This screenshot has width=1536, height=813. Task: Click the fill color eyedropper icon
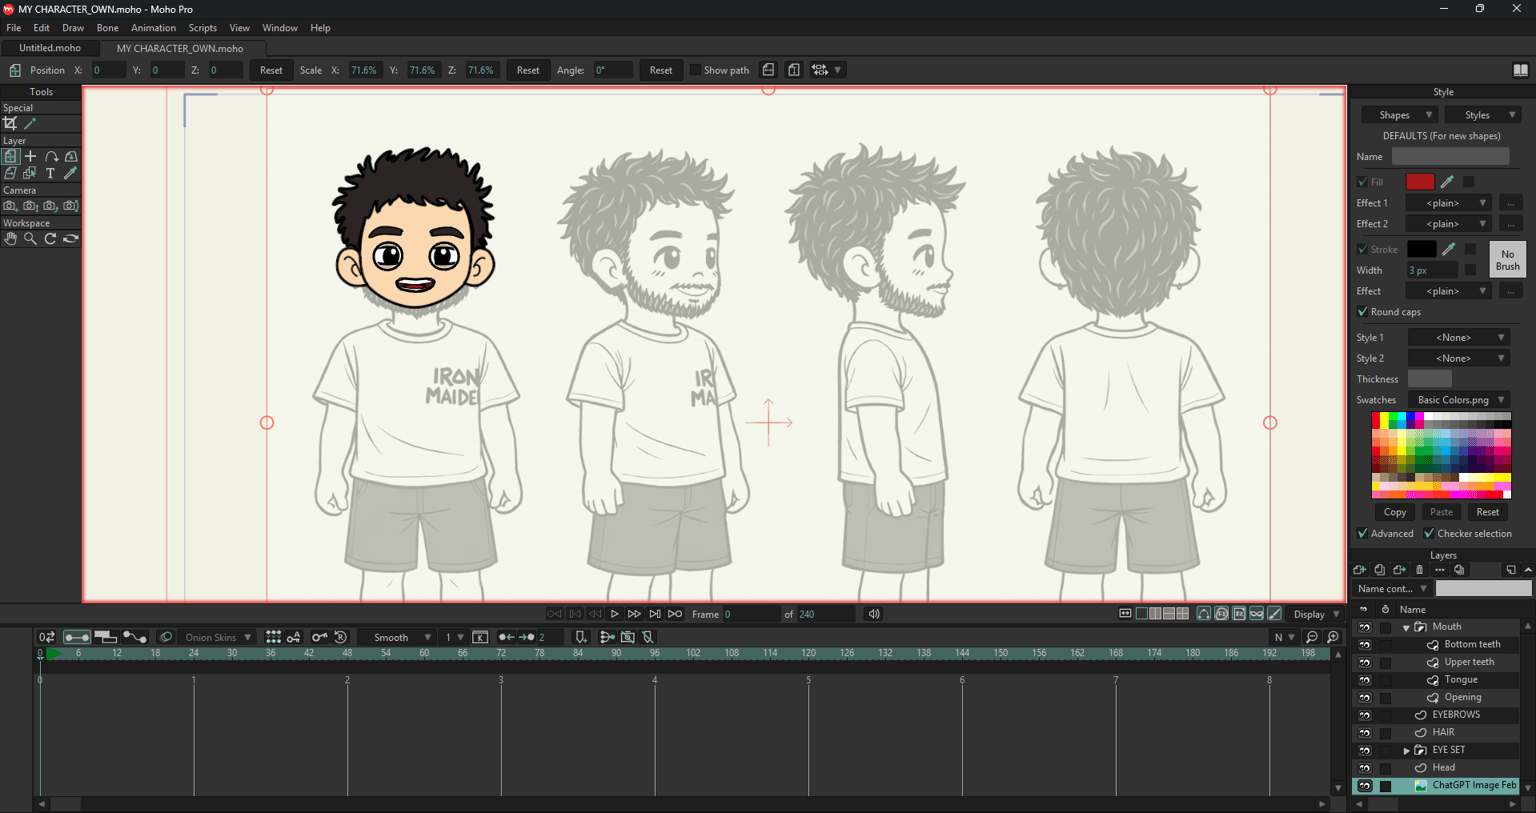coord(1447,182)
